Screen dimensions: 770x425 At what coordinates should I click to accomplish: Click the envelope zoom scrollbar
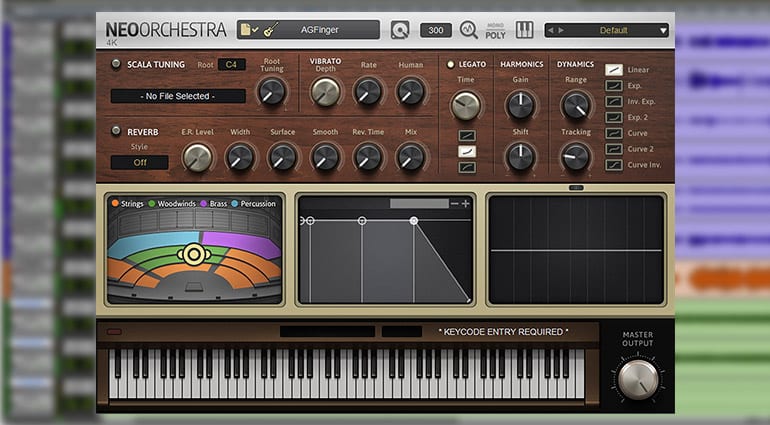click(419, 203)
